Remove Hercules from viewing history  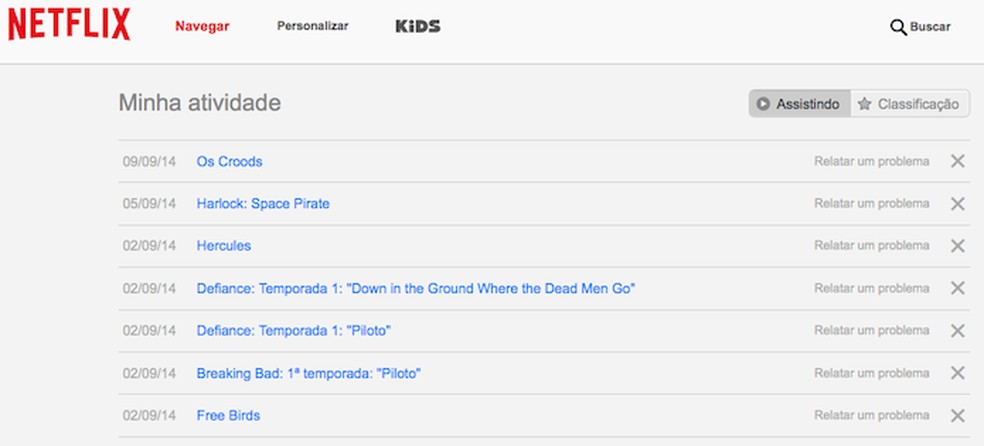[x=957, y=246]
